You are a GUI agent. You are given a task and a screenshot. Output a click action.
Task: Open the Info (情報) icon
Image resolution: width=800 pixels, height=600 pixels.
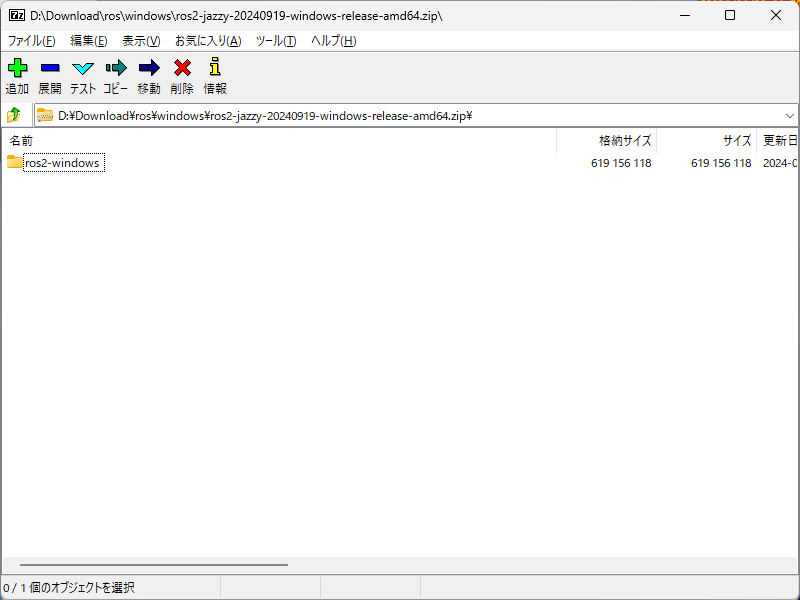(x=215, y=67)
